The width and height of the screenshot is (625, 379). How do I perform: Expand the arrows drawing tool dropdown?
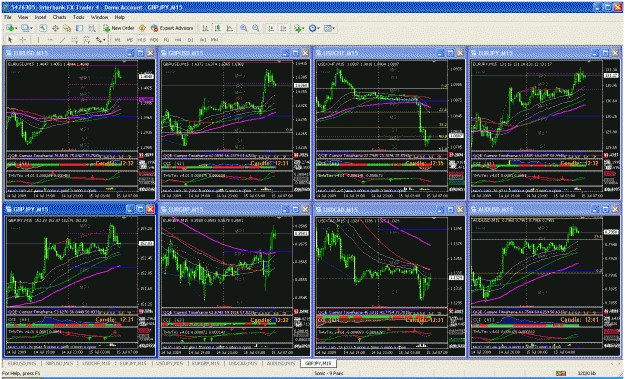tap(104, 40)
